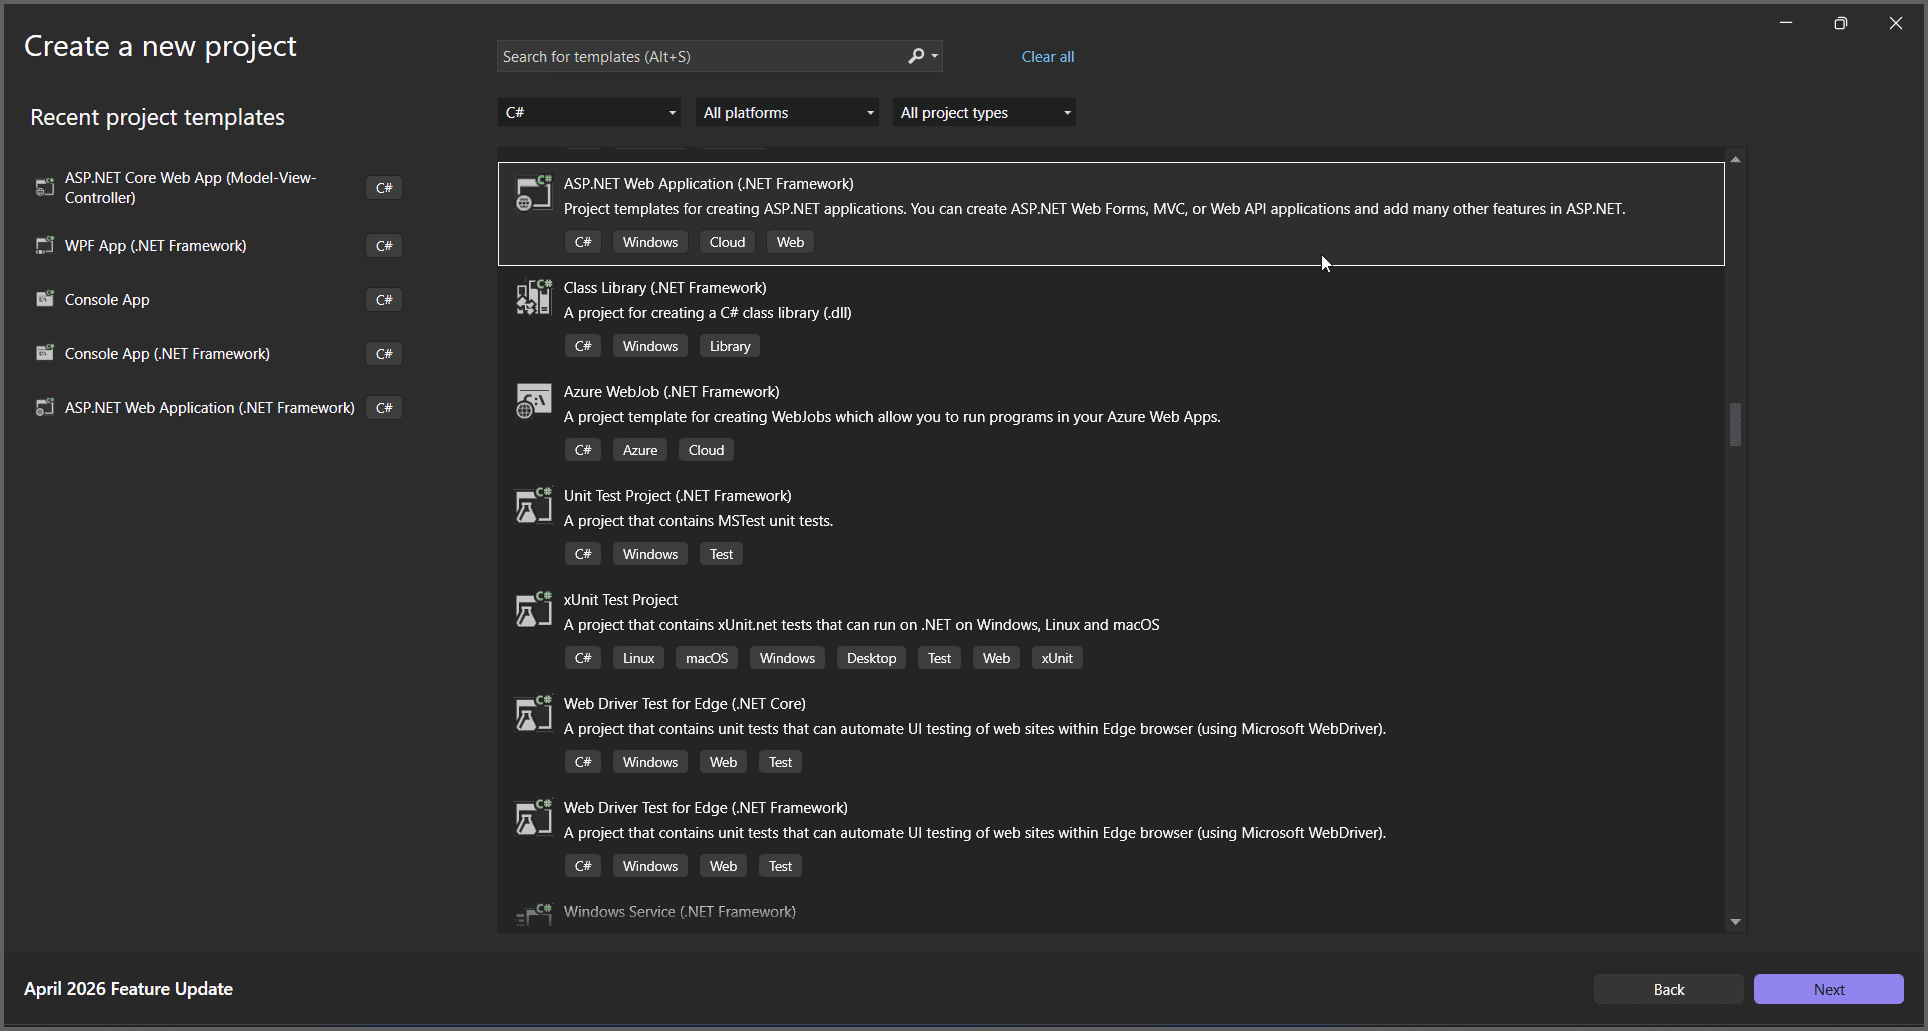This screenshot has height=1031, width=1928.
Task: Click the Library tag under Class Library
Action: (x=729, y=346)
